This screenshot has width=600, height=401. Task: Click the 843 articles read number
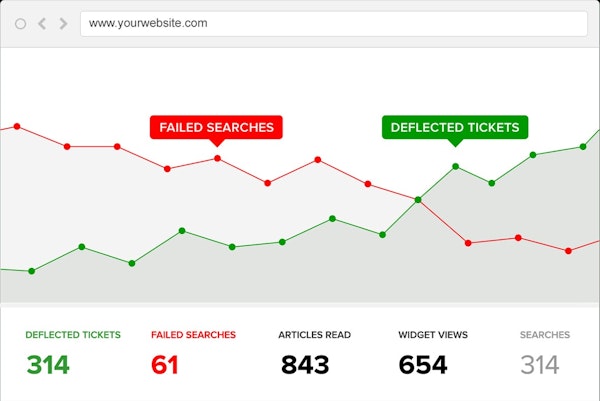click(305, 365)
